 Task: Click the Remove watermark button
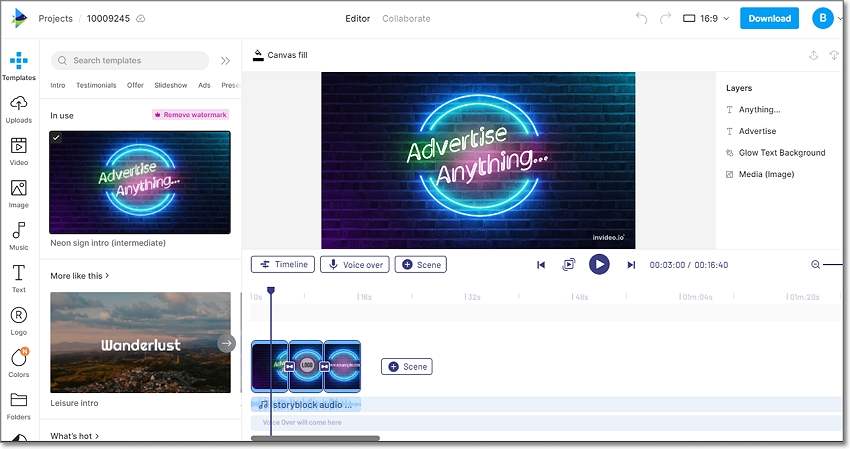click(x=190, y=115)
